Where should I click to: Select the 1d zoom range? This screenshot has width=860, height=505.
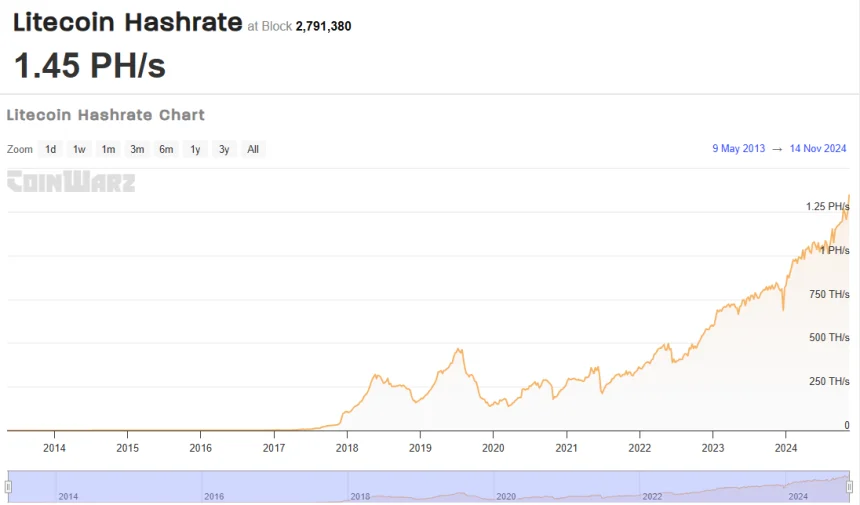click(x=50, y=149)
